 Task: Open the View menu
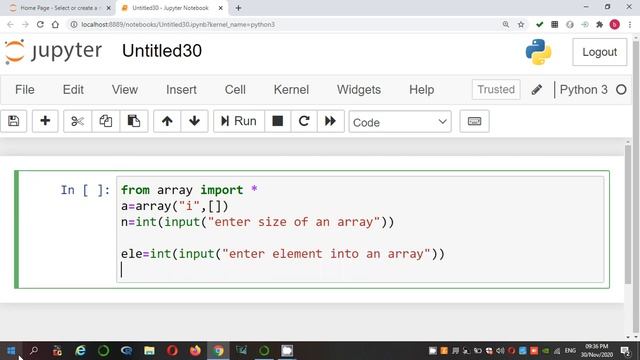pyautogui.click(x=125, y=90)
